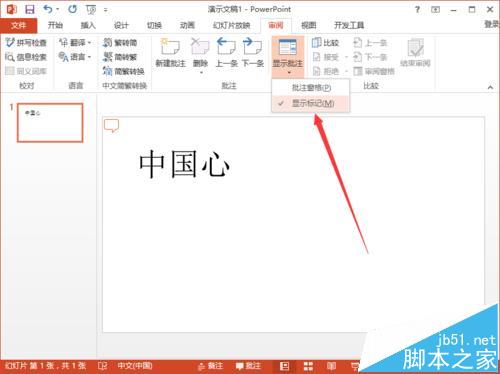The height and width of the screenshot is (374, 500).
Task: Toggle 批注 comments in status bar
Action: click(x=248, y=366)
